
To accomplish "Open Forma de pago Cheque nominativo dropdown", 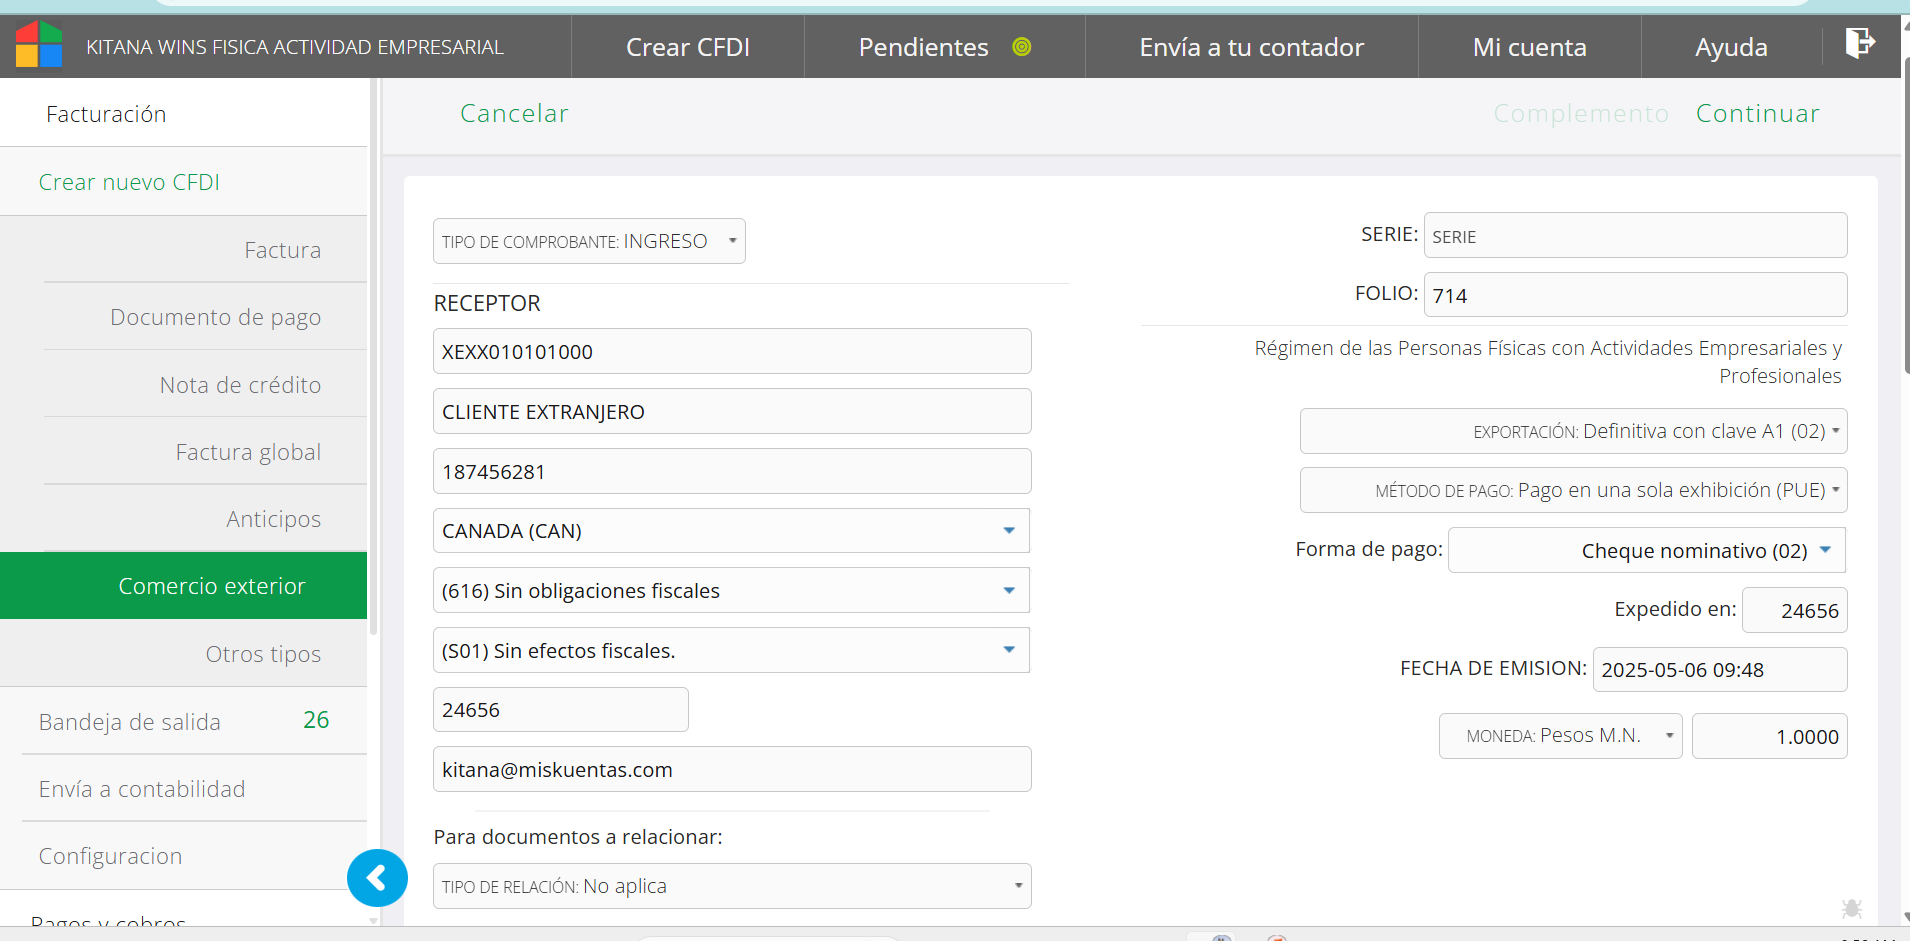I will [1646, 551].
